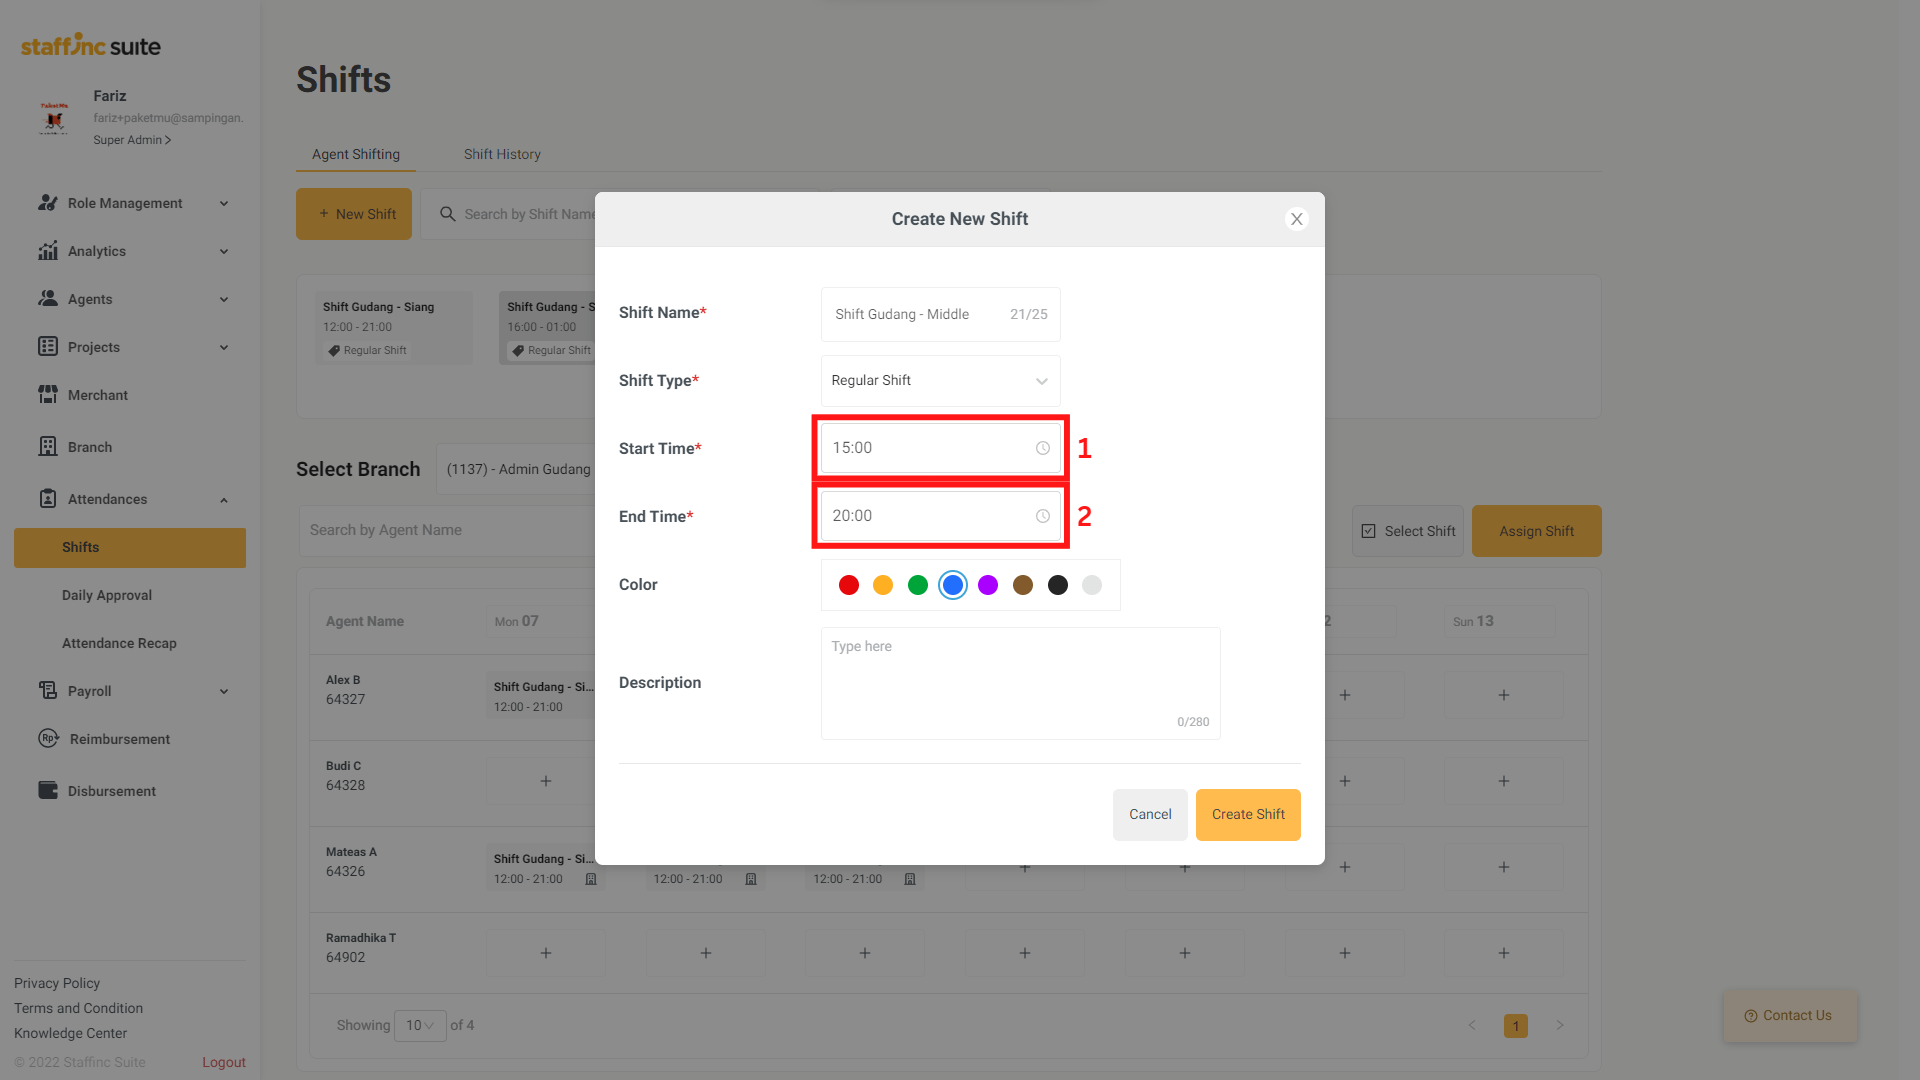
Task: Click the Role Management sidebar icon
Action: [47, 203]
